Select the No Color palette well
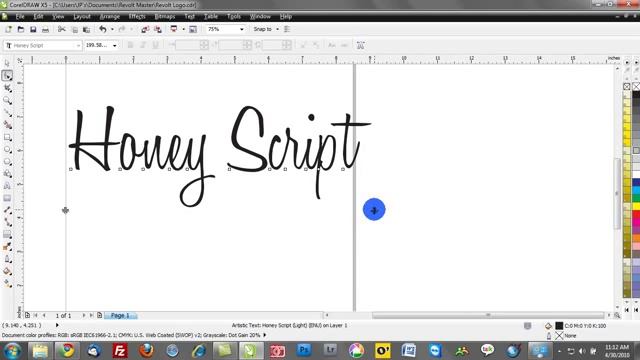640x360 pixels. [x=627, y=87]
